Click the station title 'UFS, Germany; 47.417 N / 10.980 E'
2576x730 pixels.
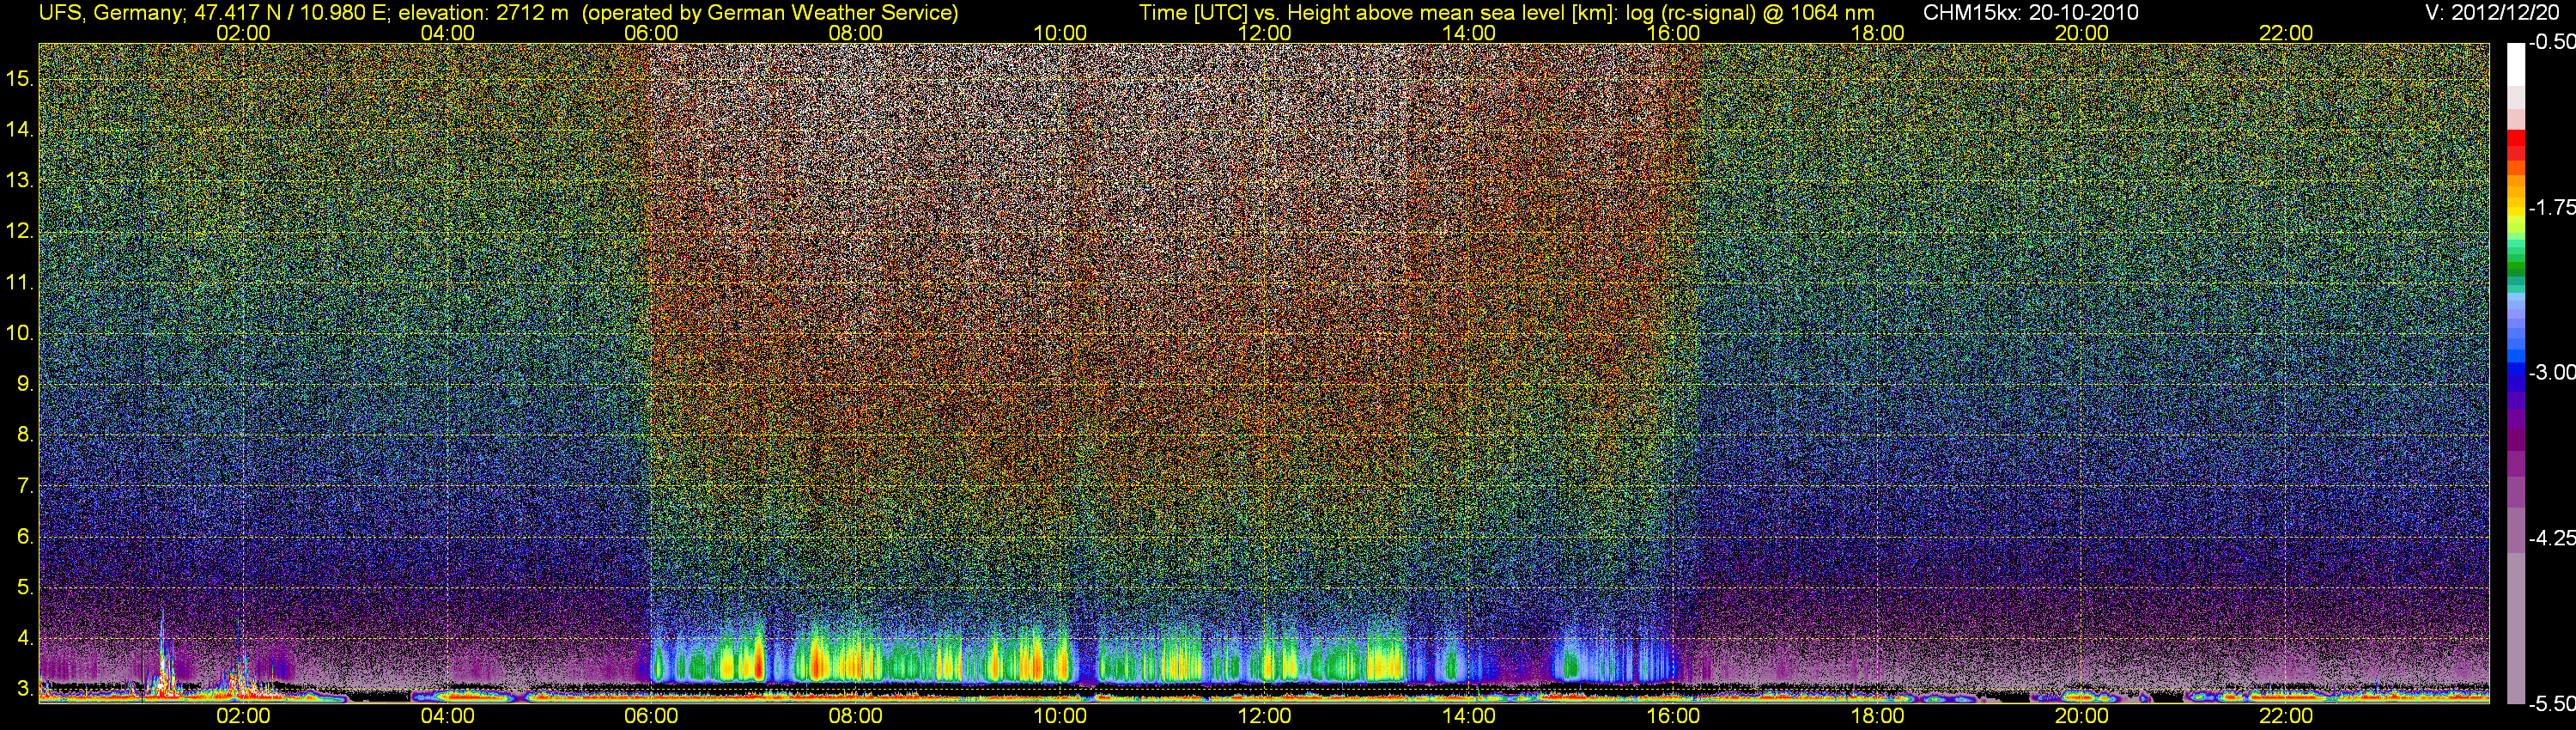point(213,13)
